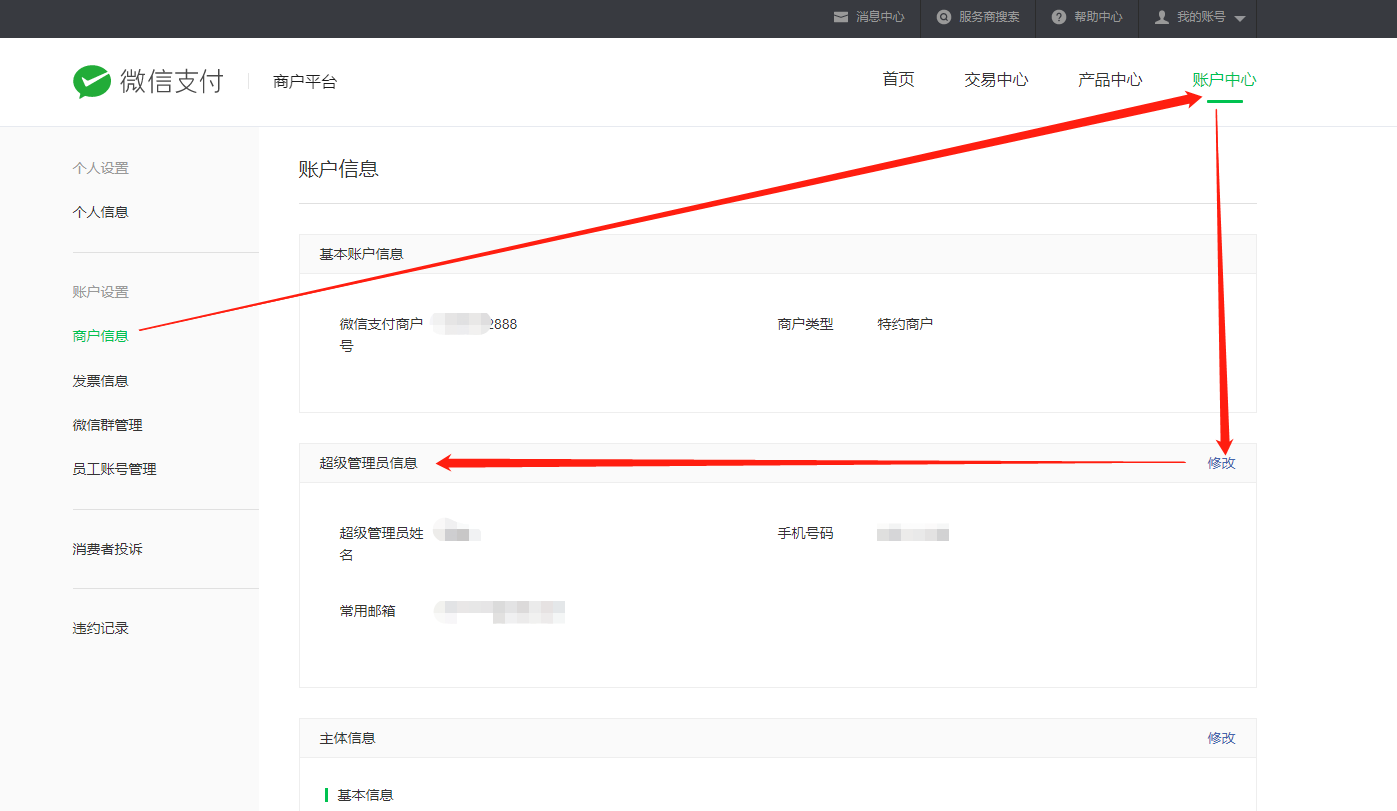Open 员工账号管理 in the sidebar
1397x811 pixels.
[115, 469]
